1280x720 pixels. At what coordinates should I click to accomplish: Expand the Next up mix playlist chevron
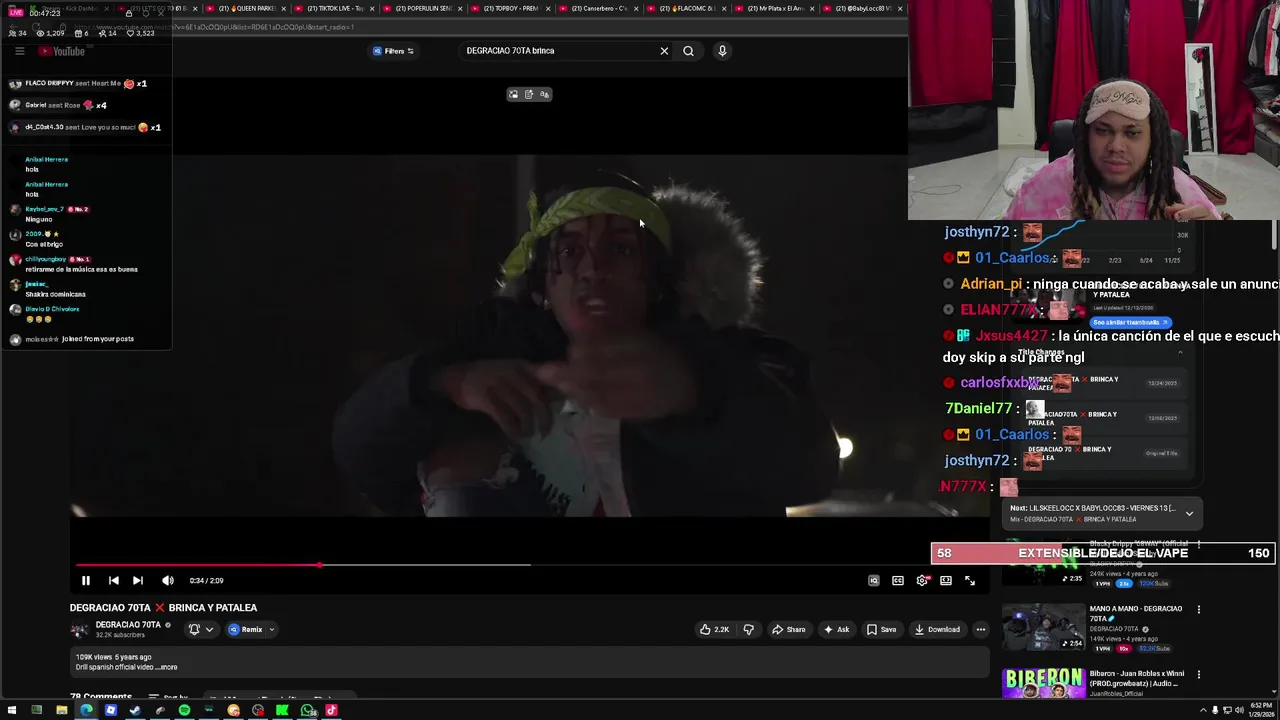coord(1189,513)
